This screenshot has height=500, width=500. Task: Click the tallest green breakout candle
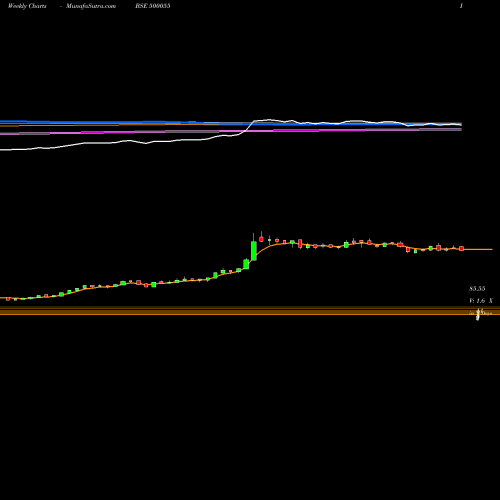254,251
